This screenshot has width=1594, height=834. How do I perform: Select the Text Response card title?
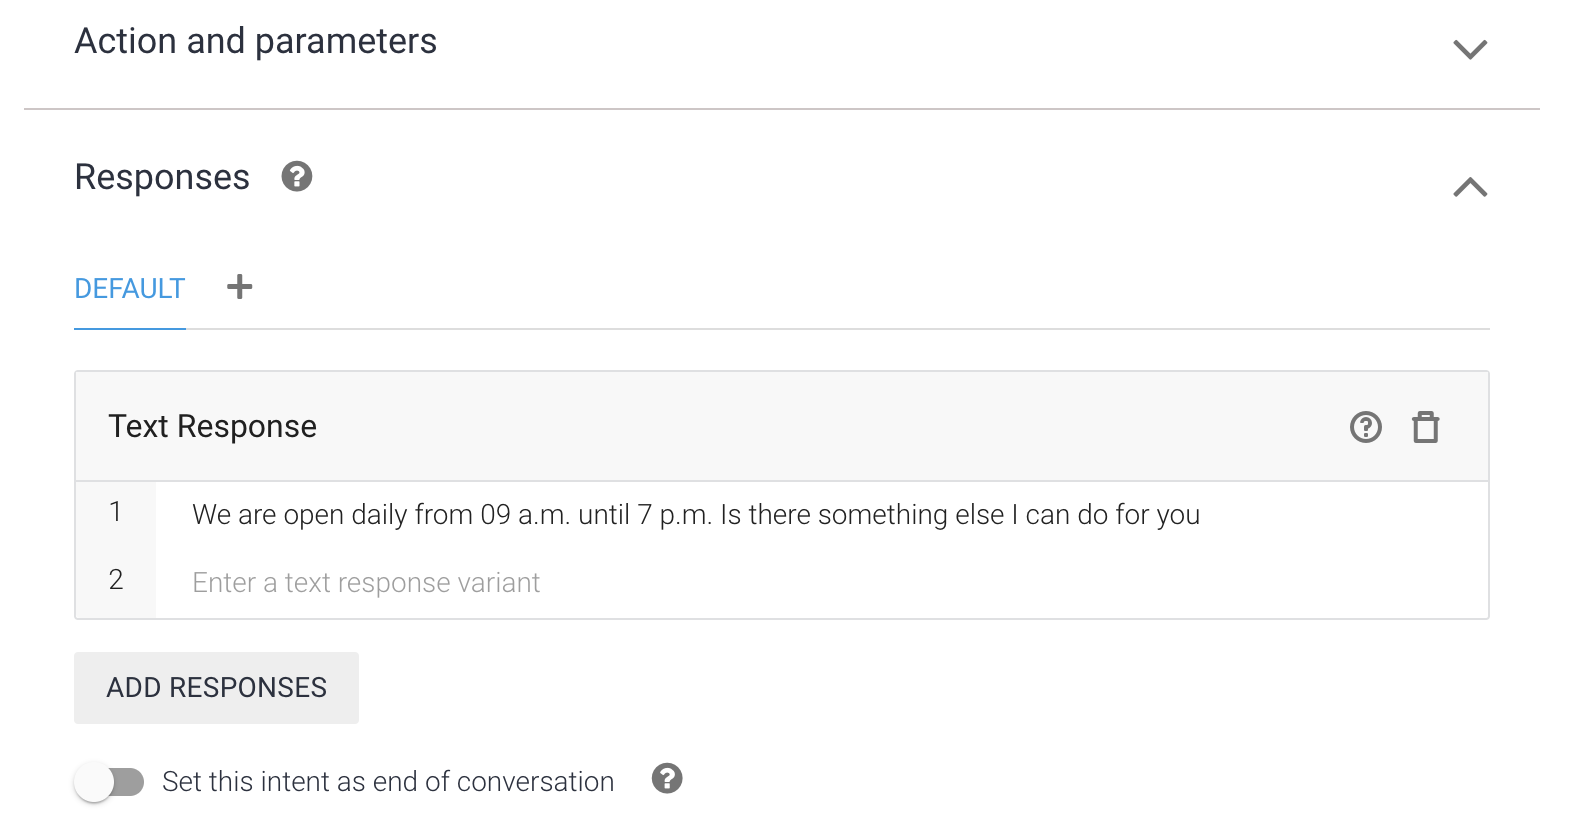212,427
